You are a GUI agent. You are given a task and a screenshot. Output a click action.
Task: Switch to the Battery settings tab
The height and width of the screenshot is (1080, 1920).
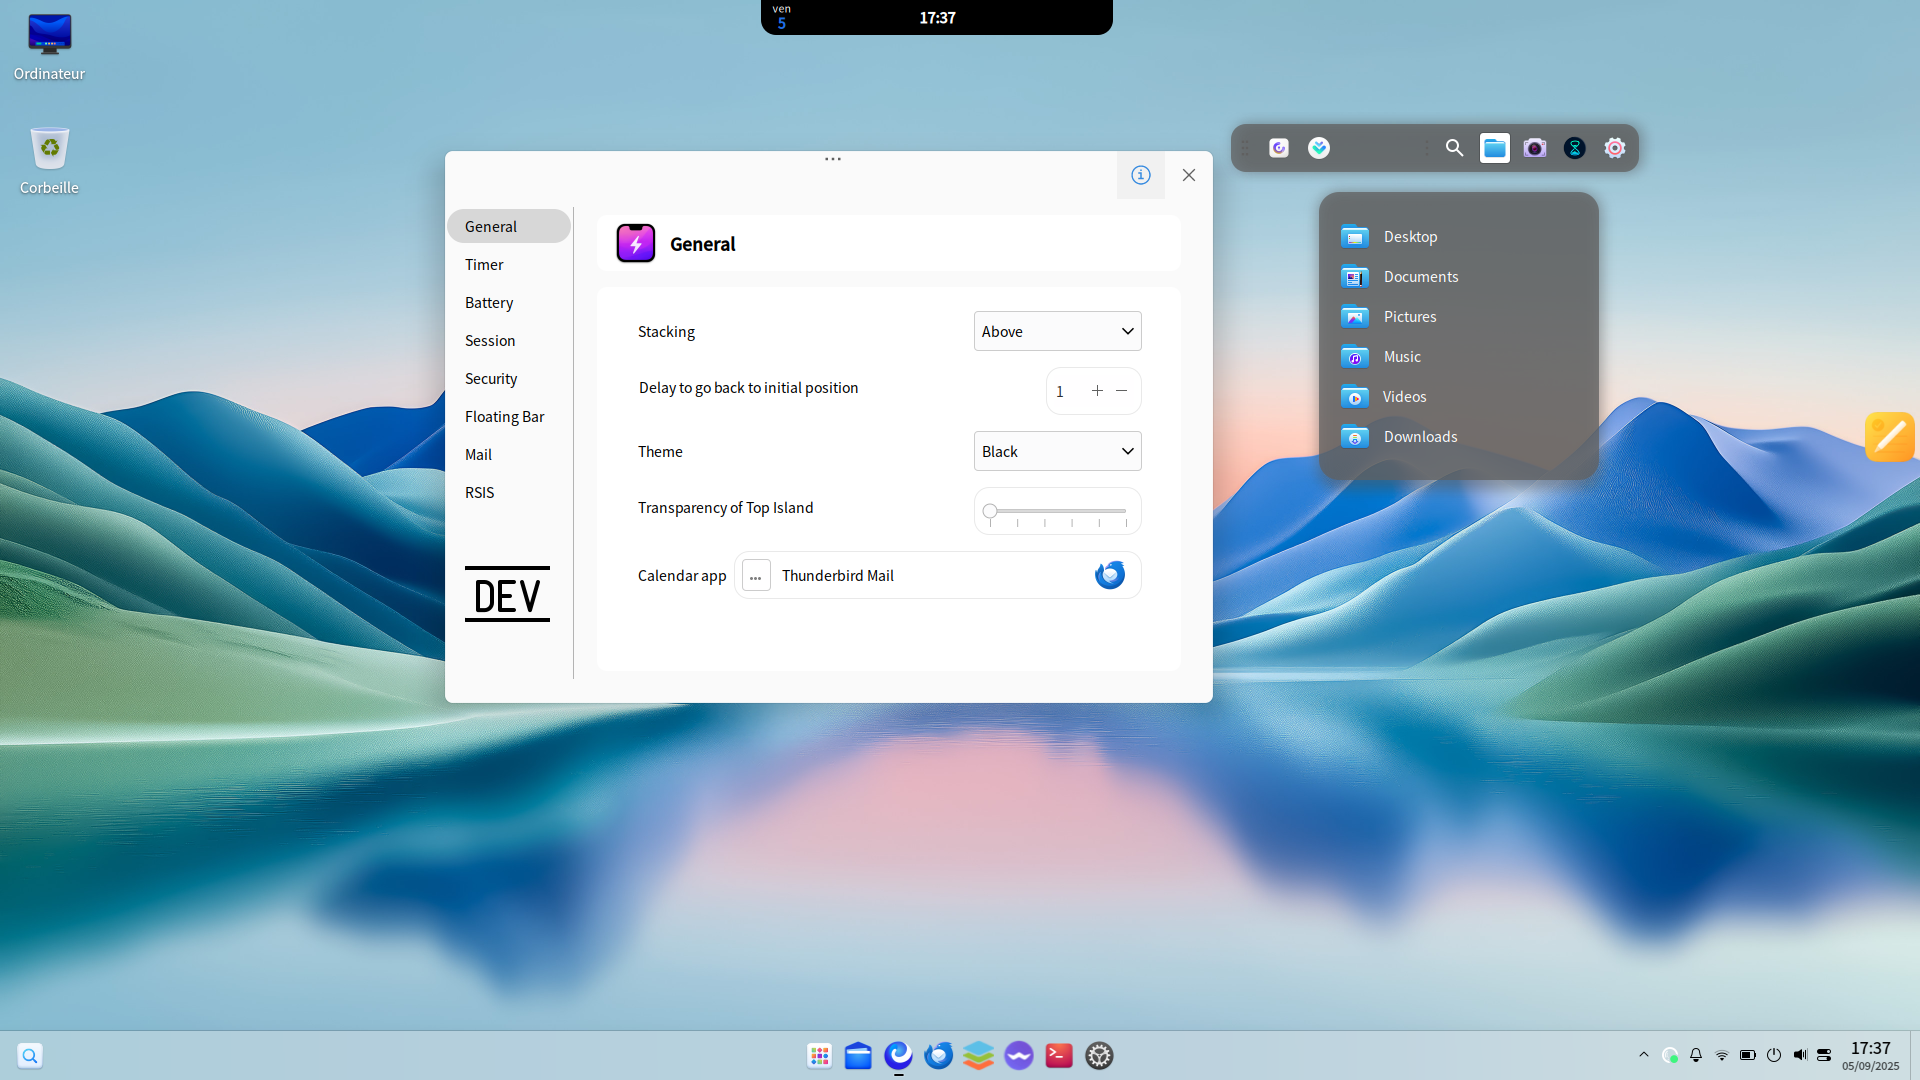click(489, 303)
